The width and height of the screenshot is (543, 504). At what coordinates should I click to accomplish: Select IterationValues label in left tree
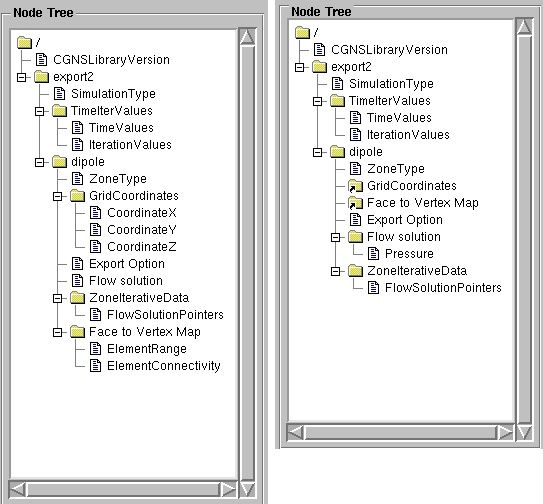(x=130, y=145)
